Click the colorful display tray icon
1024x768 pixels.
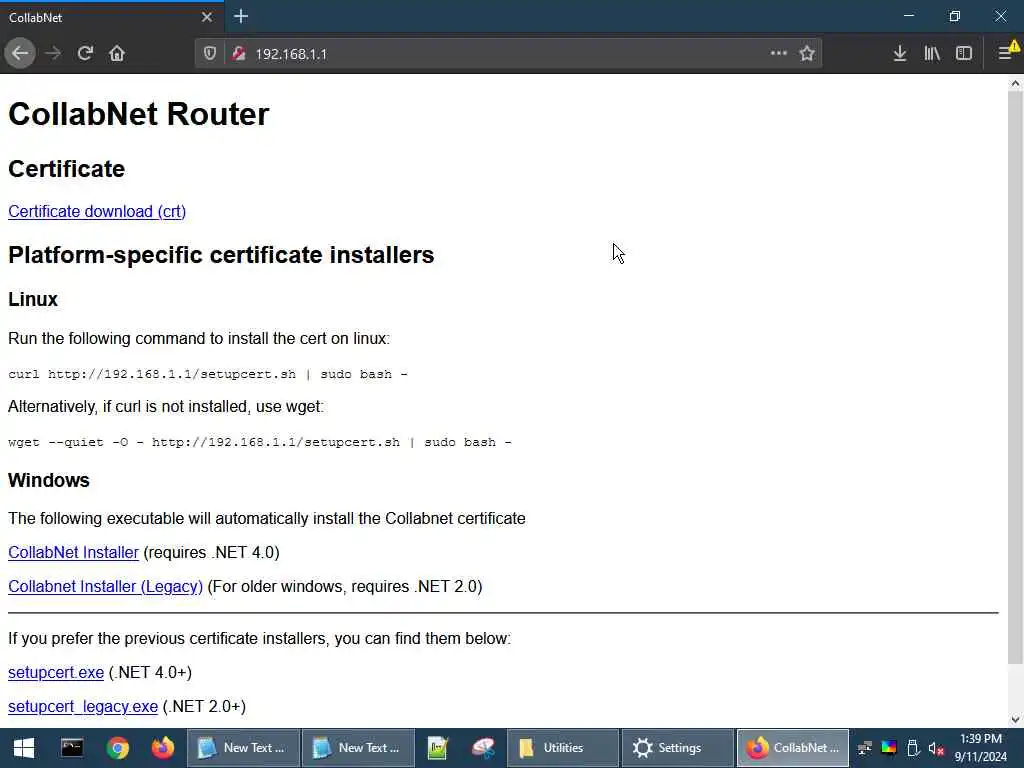click(889, 748)
